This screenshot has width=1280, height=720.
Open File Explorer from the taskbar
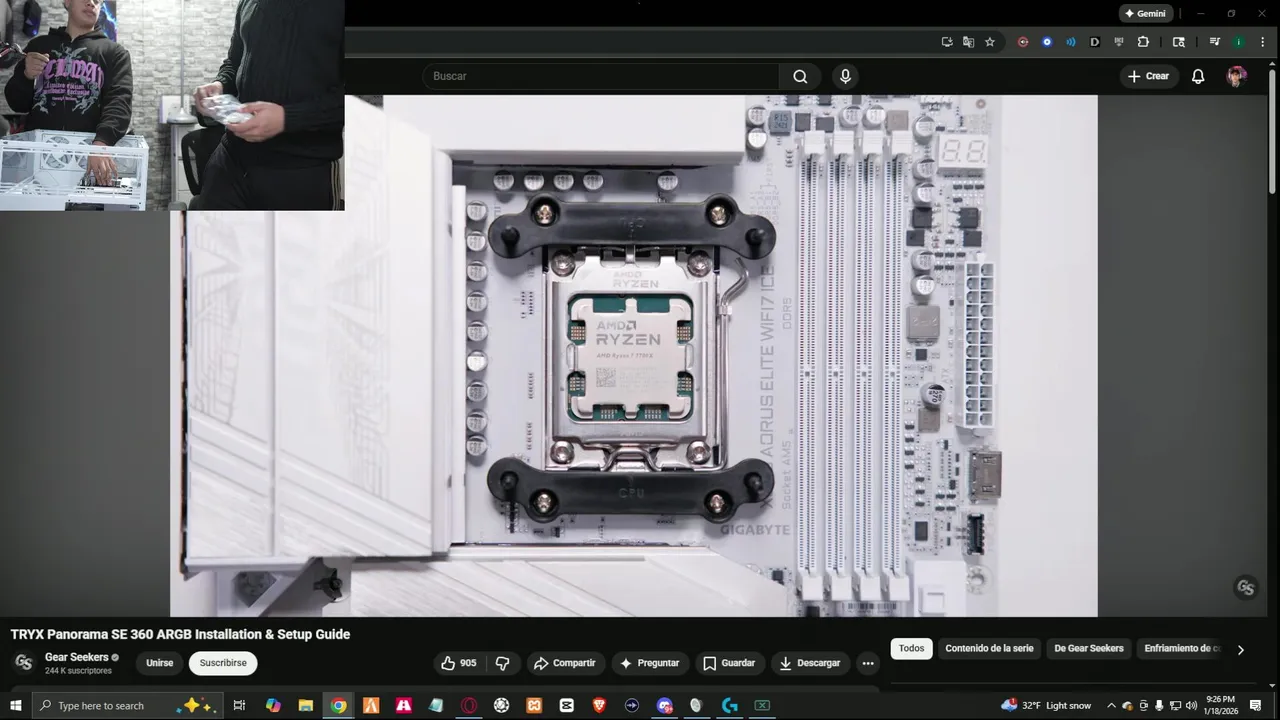[x=306, y=706]
